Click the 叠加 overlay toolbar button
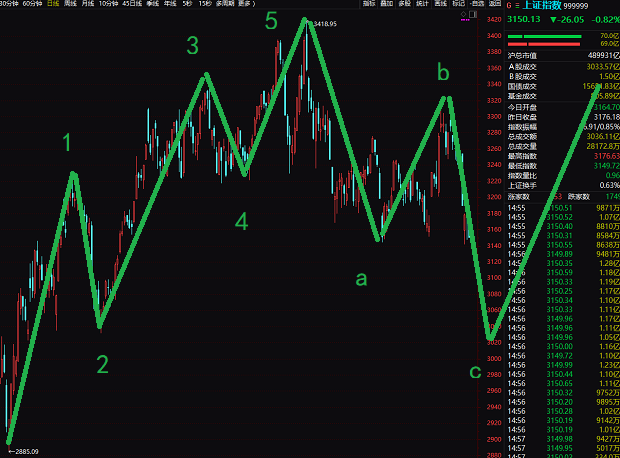620x458 pixels. pos(386,4)
